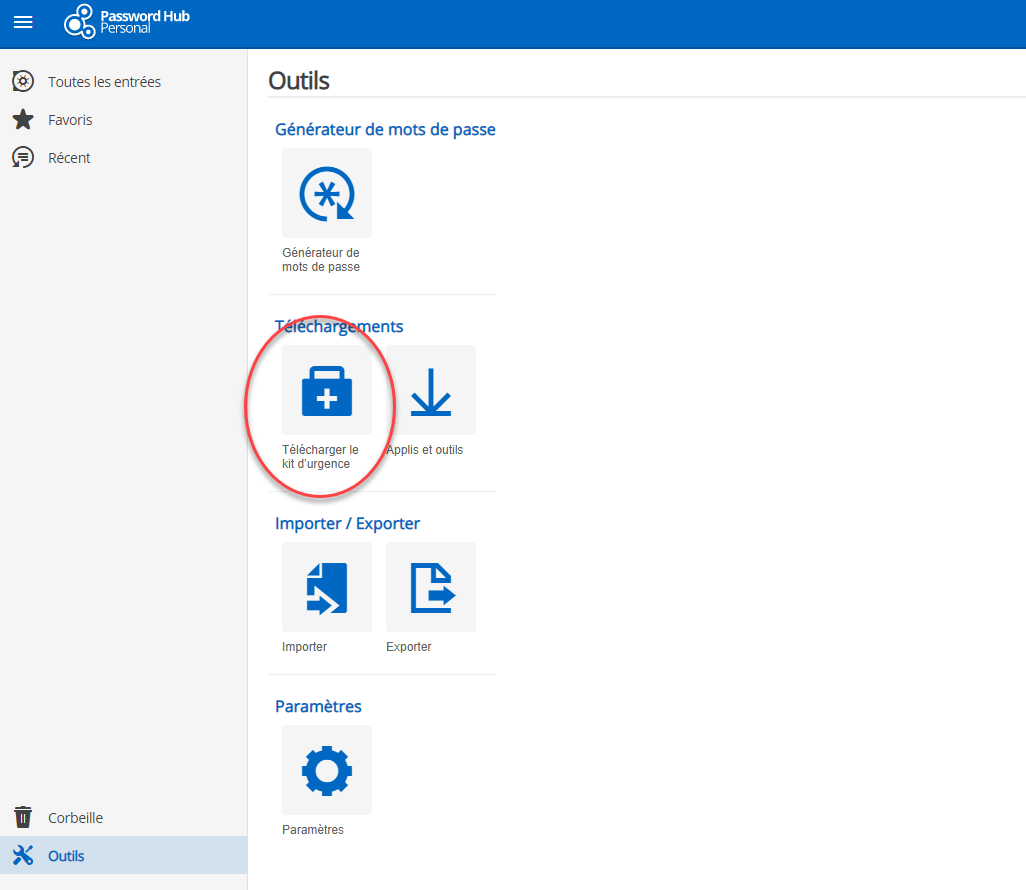The width and height of the screenshot is (1026, 890).
Task: Open the Importer tile icon
Action: 327,587
